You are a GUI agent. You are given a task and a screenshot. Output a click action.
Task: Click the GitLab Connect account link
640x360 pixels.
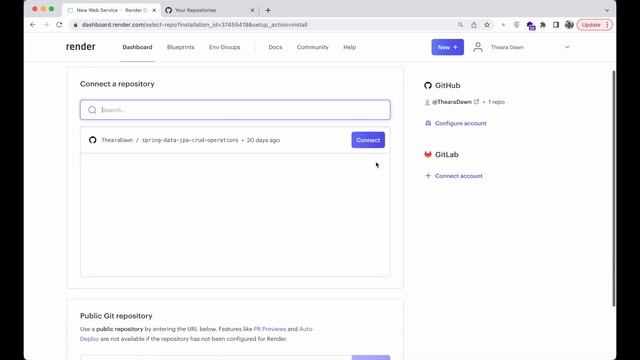pyautogui.click(x=458, y=176)
